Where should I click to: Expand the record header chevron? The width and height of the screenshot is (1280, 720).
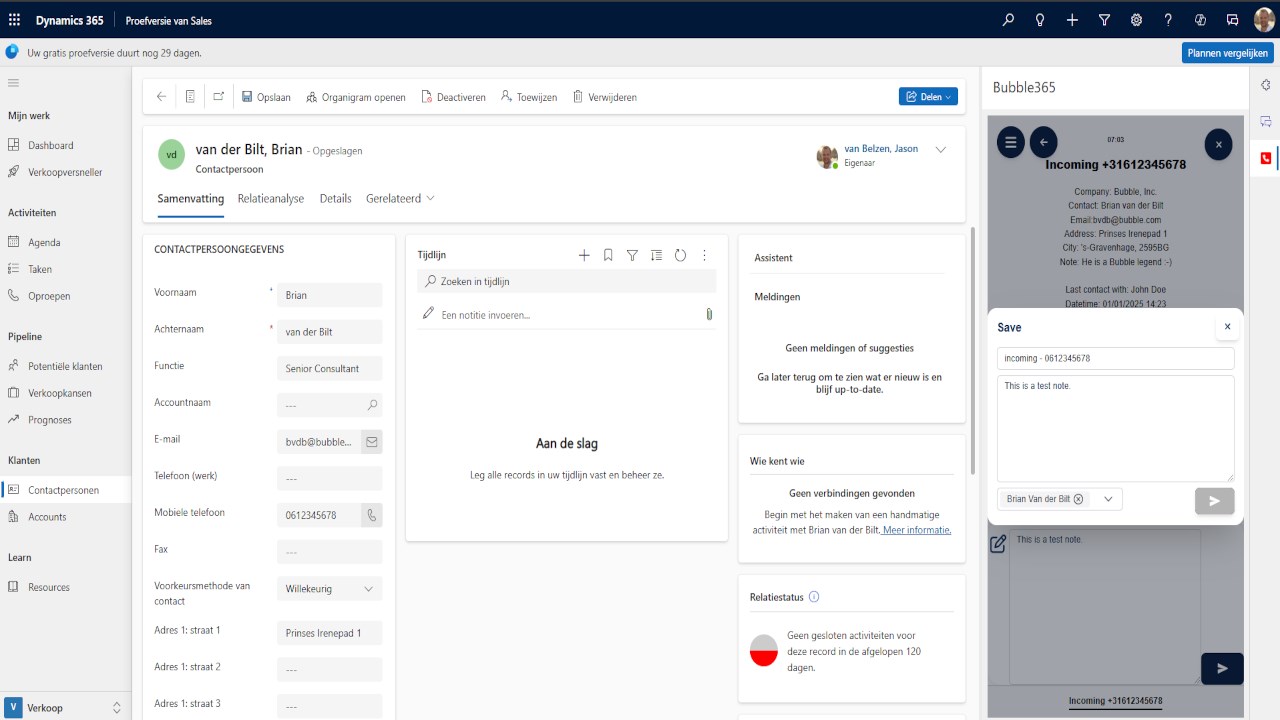coord(941,150)
